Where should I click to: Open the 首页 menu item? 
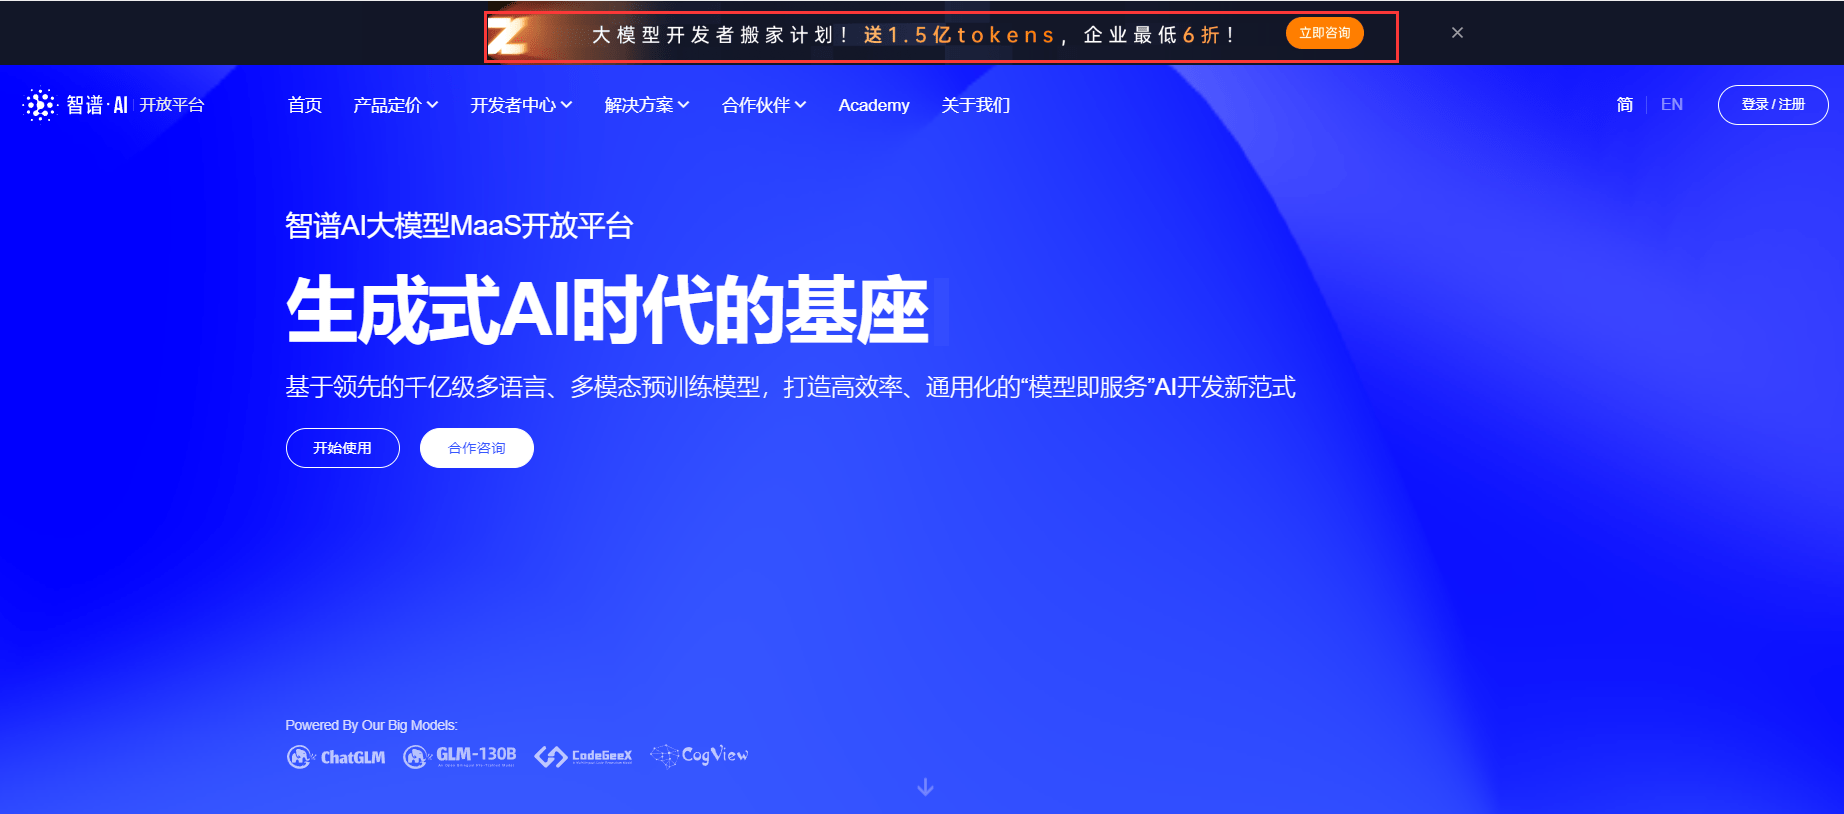pyautogui.click(x=304, y=105)
